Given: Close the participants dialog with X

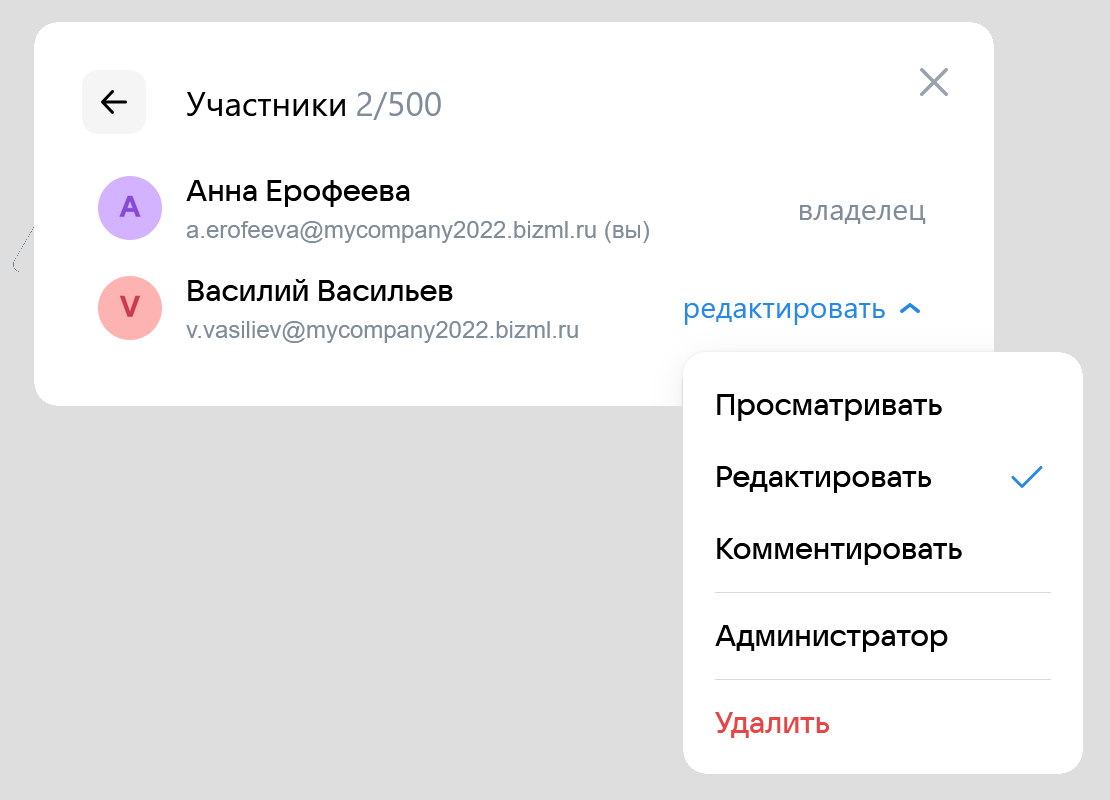Looking at the screenshot, I should coord(933,82).
